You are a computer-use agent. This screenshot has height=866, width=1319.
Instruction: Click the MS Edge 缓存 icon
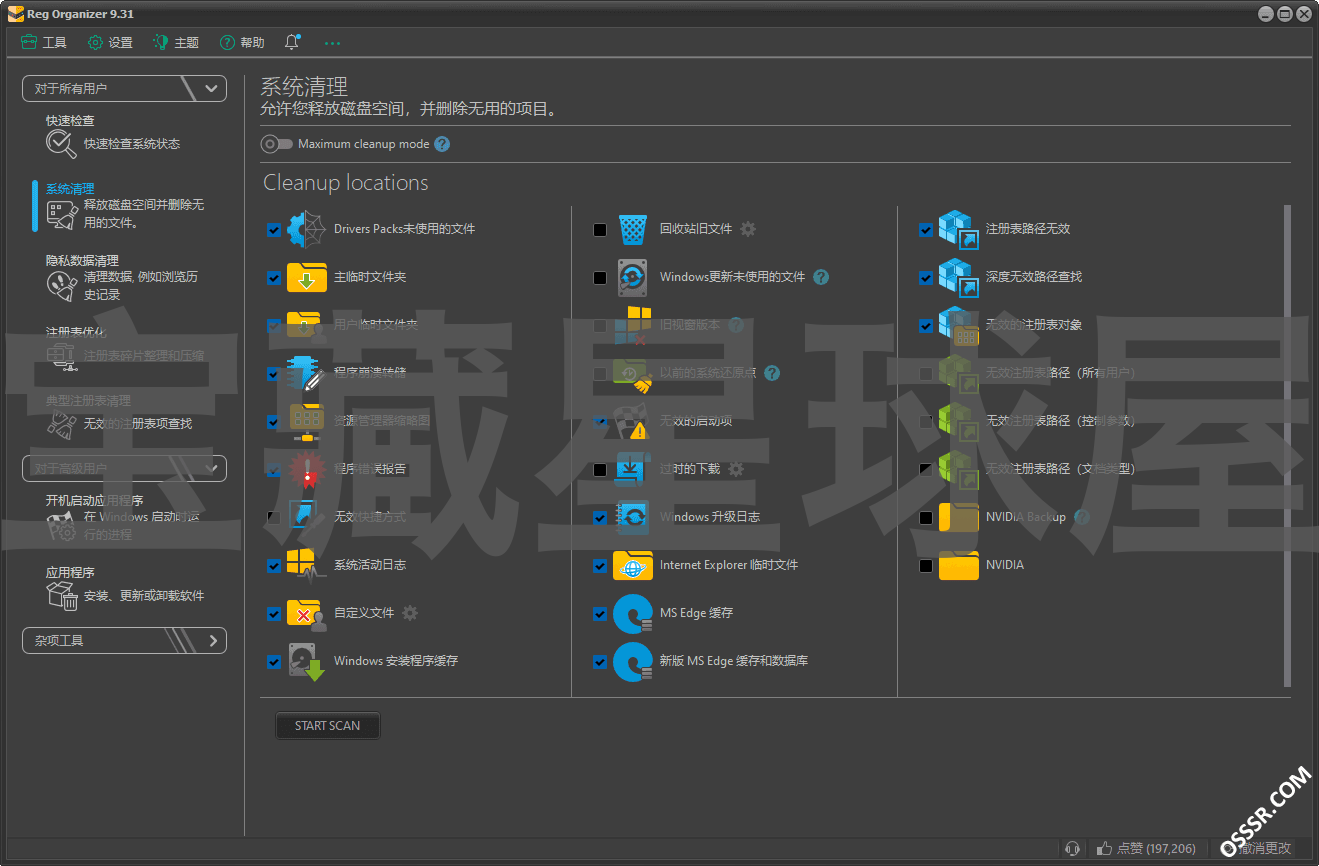633,613
